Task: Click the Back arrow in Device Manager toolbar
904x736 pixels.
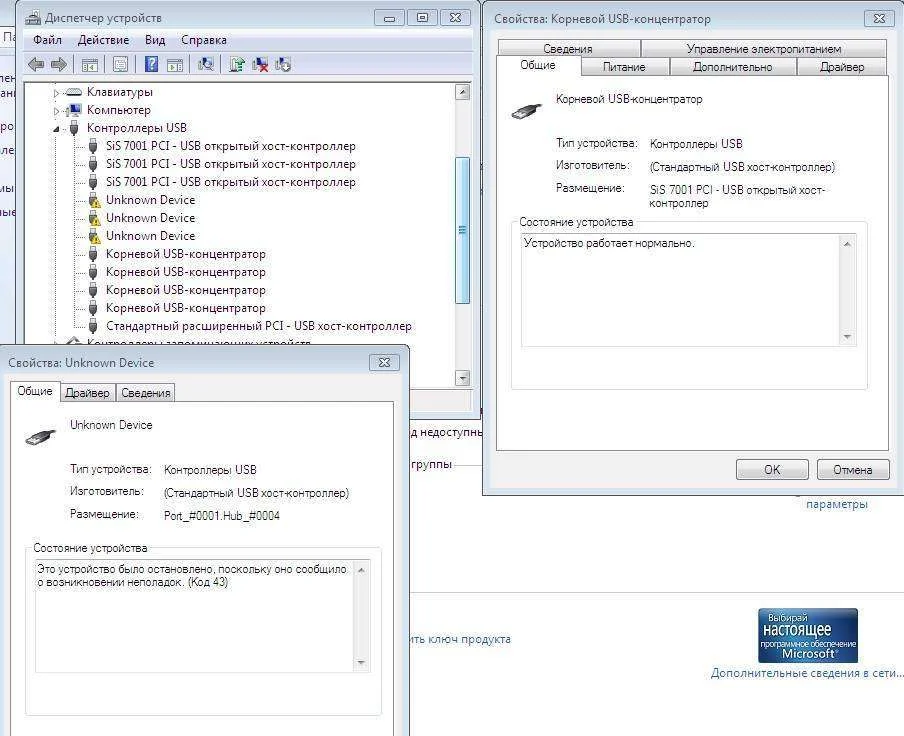Action: click(x=36, y=65)
